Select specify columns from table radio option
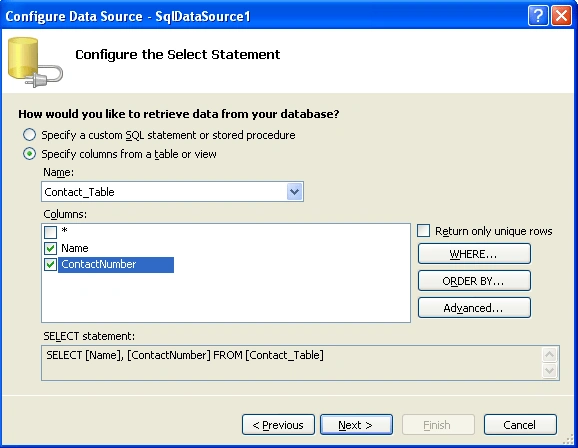Viewport: 578px width, 448px height. pos(29,154)
